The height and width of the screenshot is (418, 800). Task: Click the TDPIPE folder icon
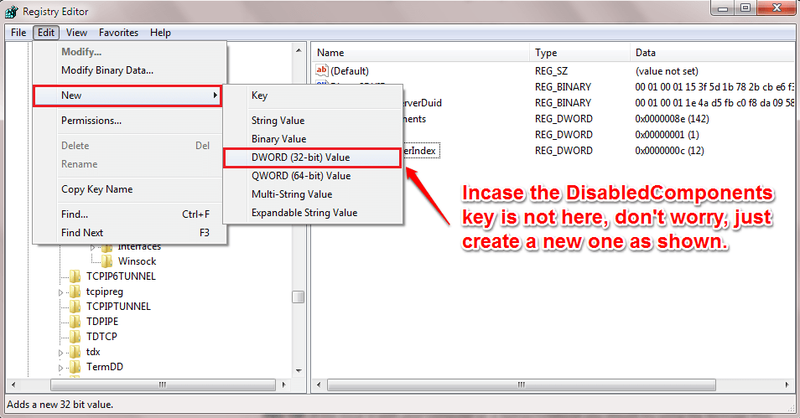pyautogui.click(x=75, y=322)
